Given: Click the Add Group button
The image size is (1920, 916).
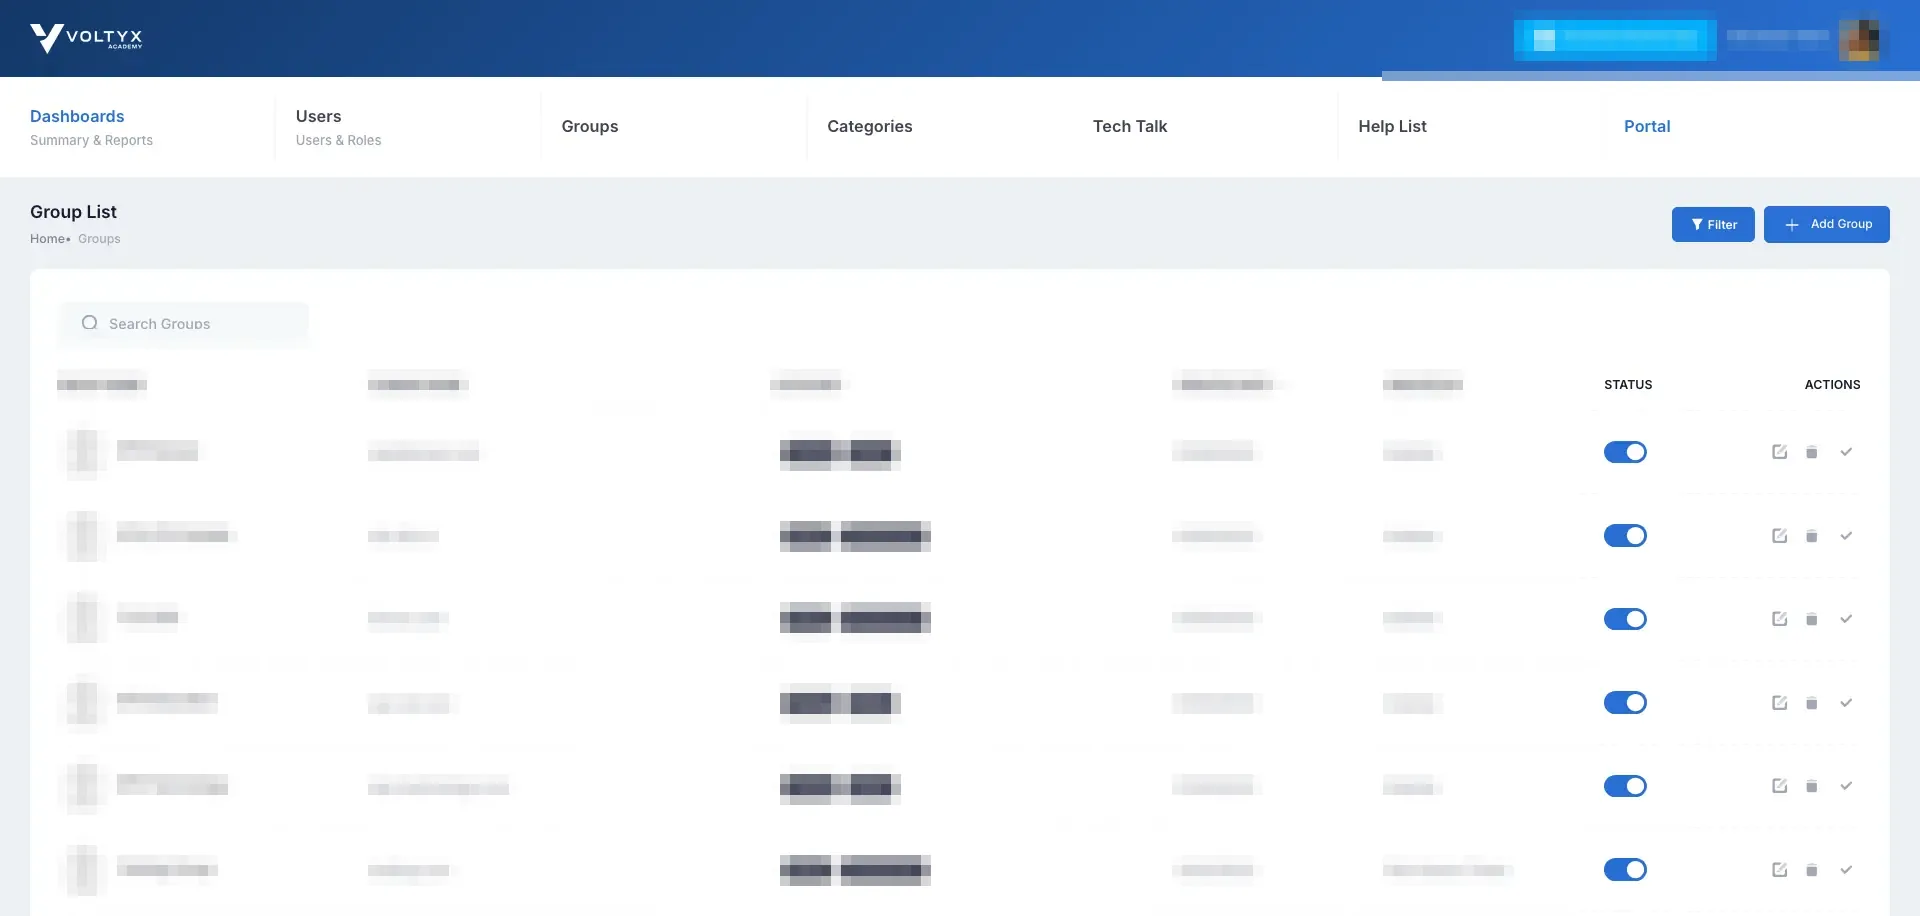Looking at the screenshot, I should coord(1826,224).
